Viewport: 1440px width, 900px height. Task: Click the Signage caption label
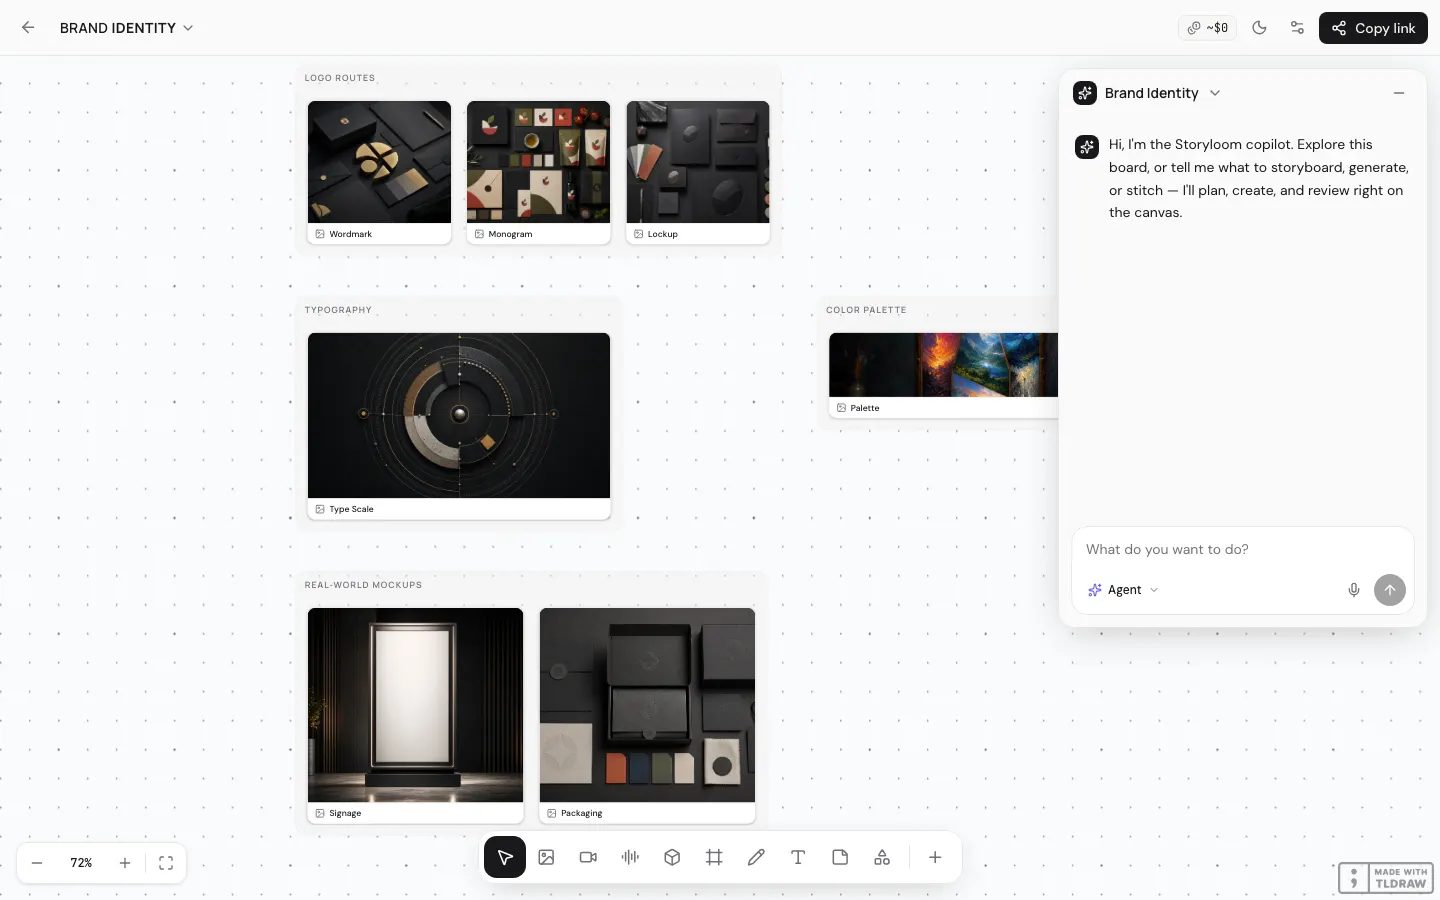tap(345, 813)
